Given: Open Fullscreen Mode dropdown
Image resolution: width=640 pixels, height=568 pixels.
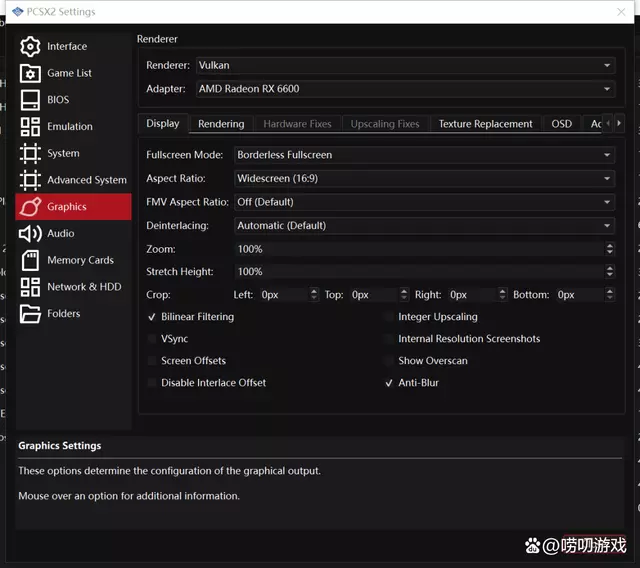Looking at the screenshot, I should point(424,155).
